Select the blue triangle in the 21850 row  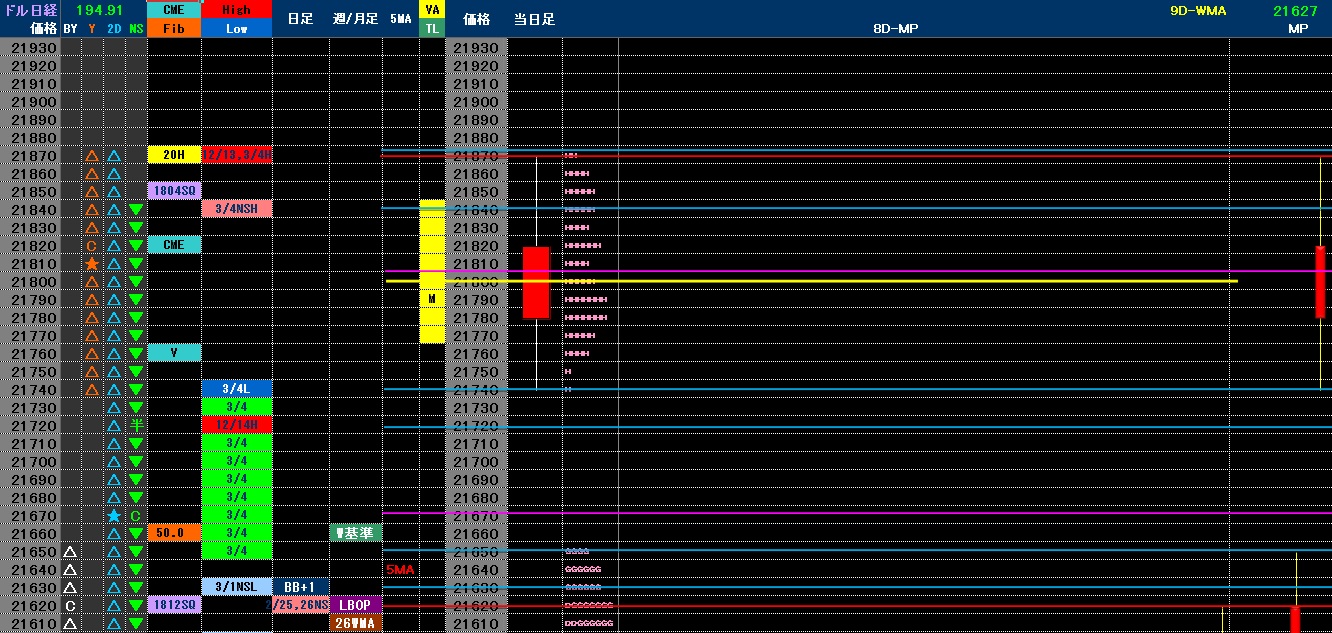coord(114,192)
